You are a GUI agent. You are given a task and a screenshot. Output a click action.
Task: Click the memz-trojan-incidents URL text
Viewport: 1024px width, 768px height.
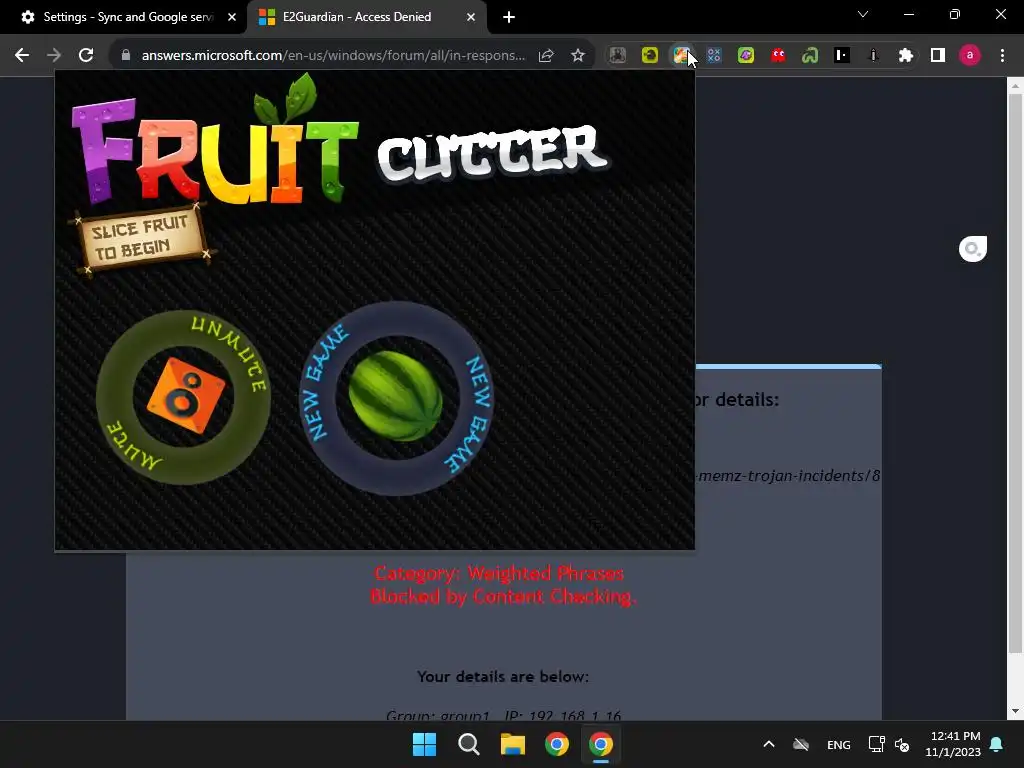pos(788,475)
